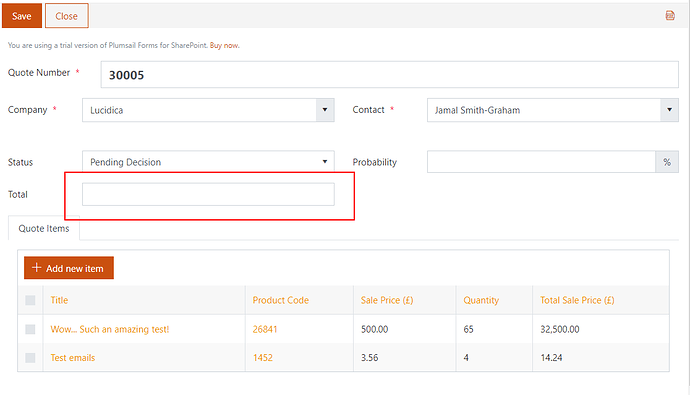Sort by the Sale Price (£) column header
The width and height of the screenshot is (690, 395).
click(387, 300)
